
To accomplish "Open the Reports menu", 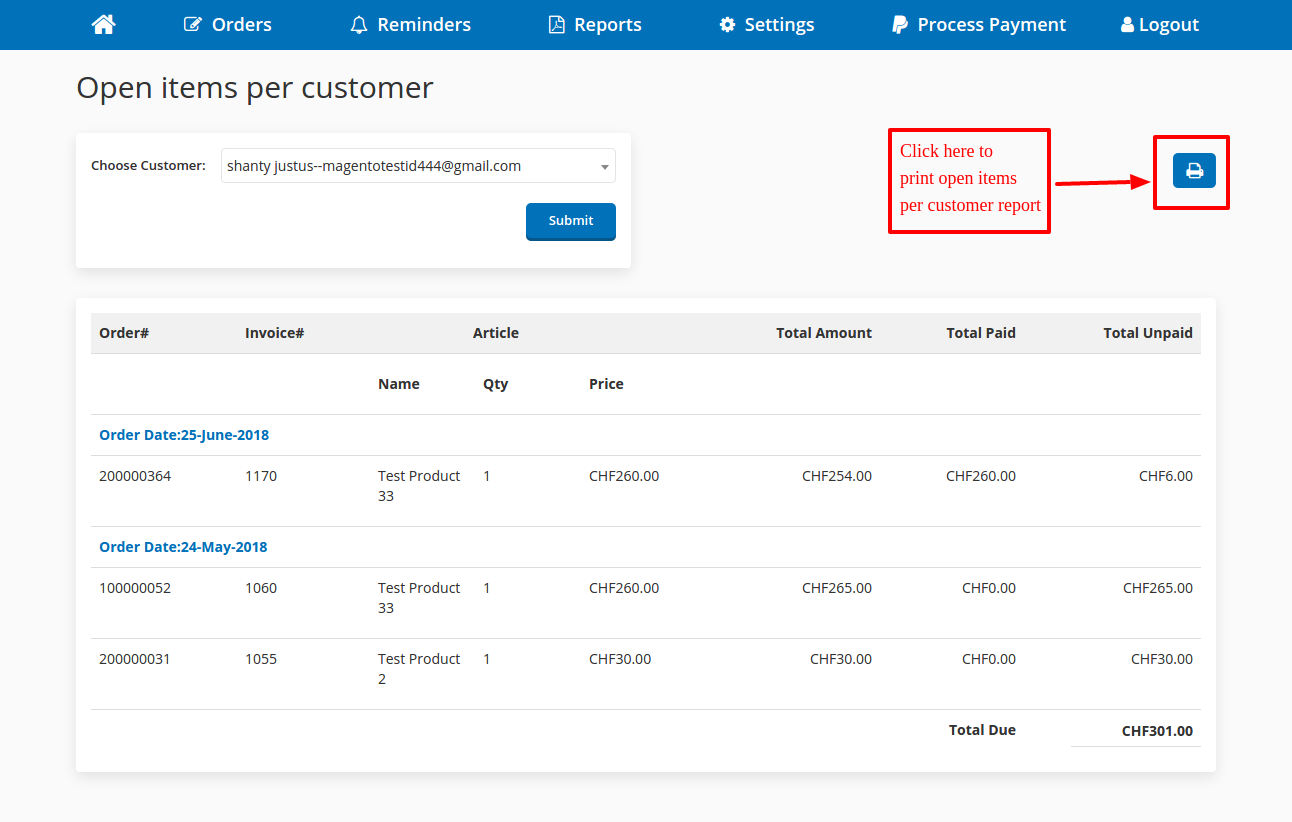I will pos(607,25).
